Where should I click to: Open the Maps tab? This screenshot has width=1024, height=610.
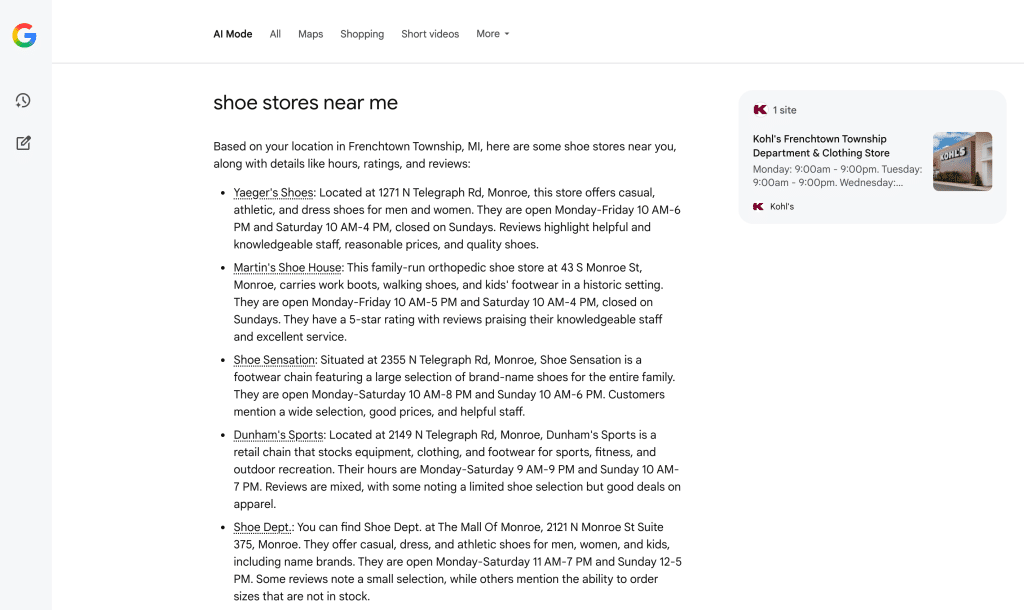[x=310, y=34]
